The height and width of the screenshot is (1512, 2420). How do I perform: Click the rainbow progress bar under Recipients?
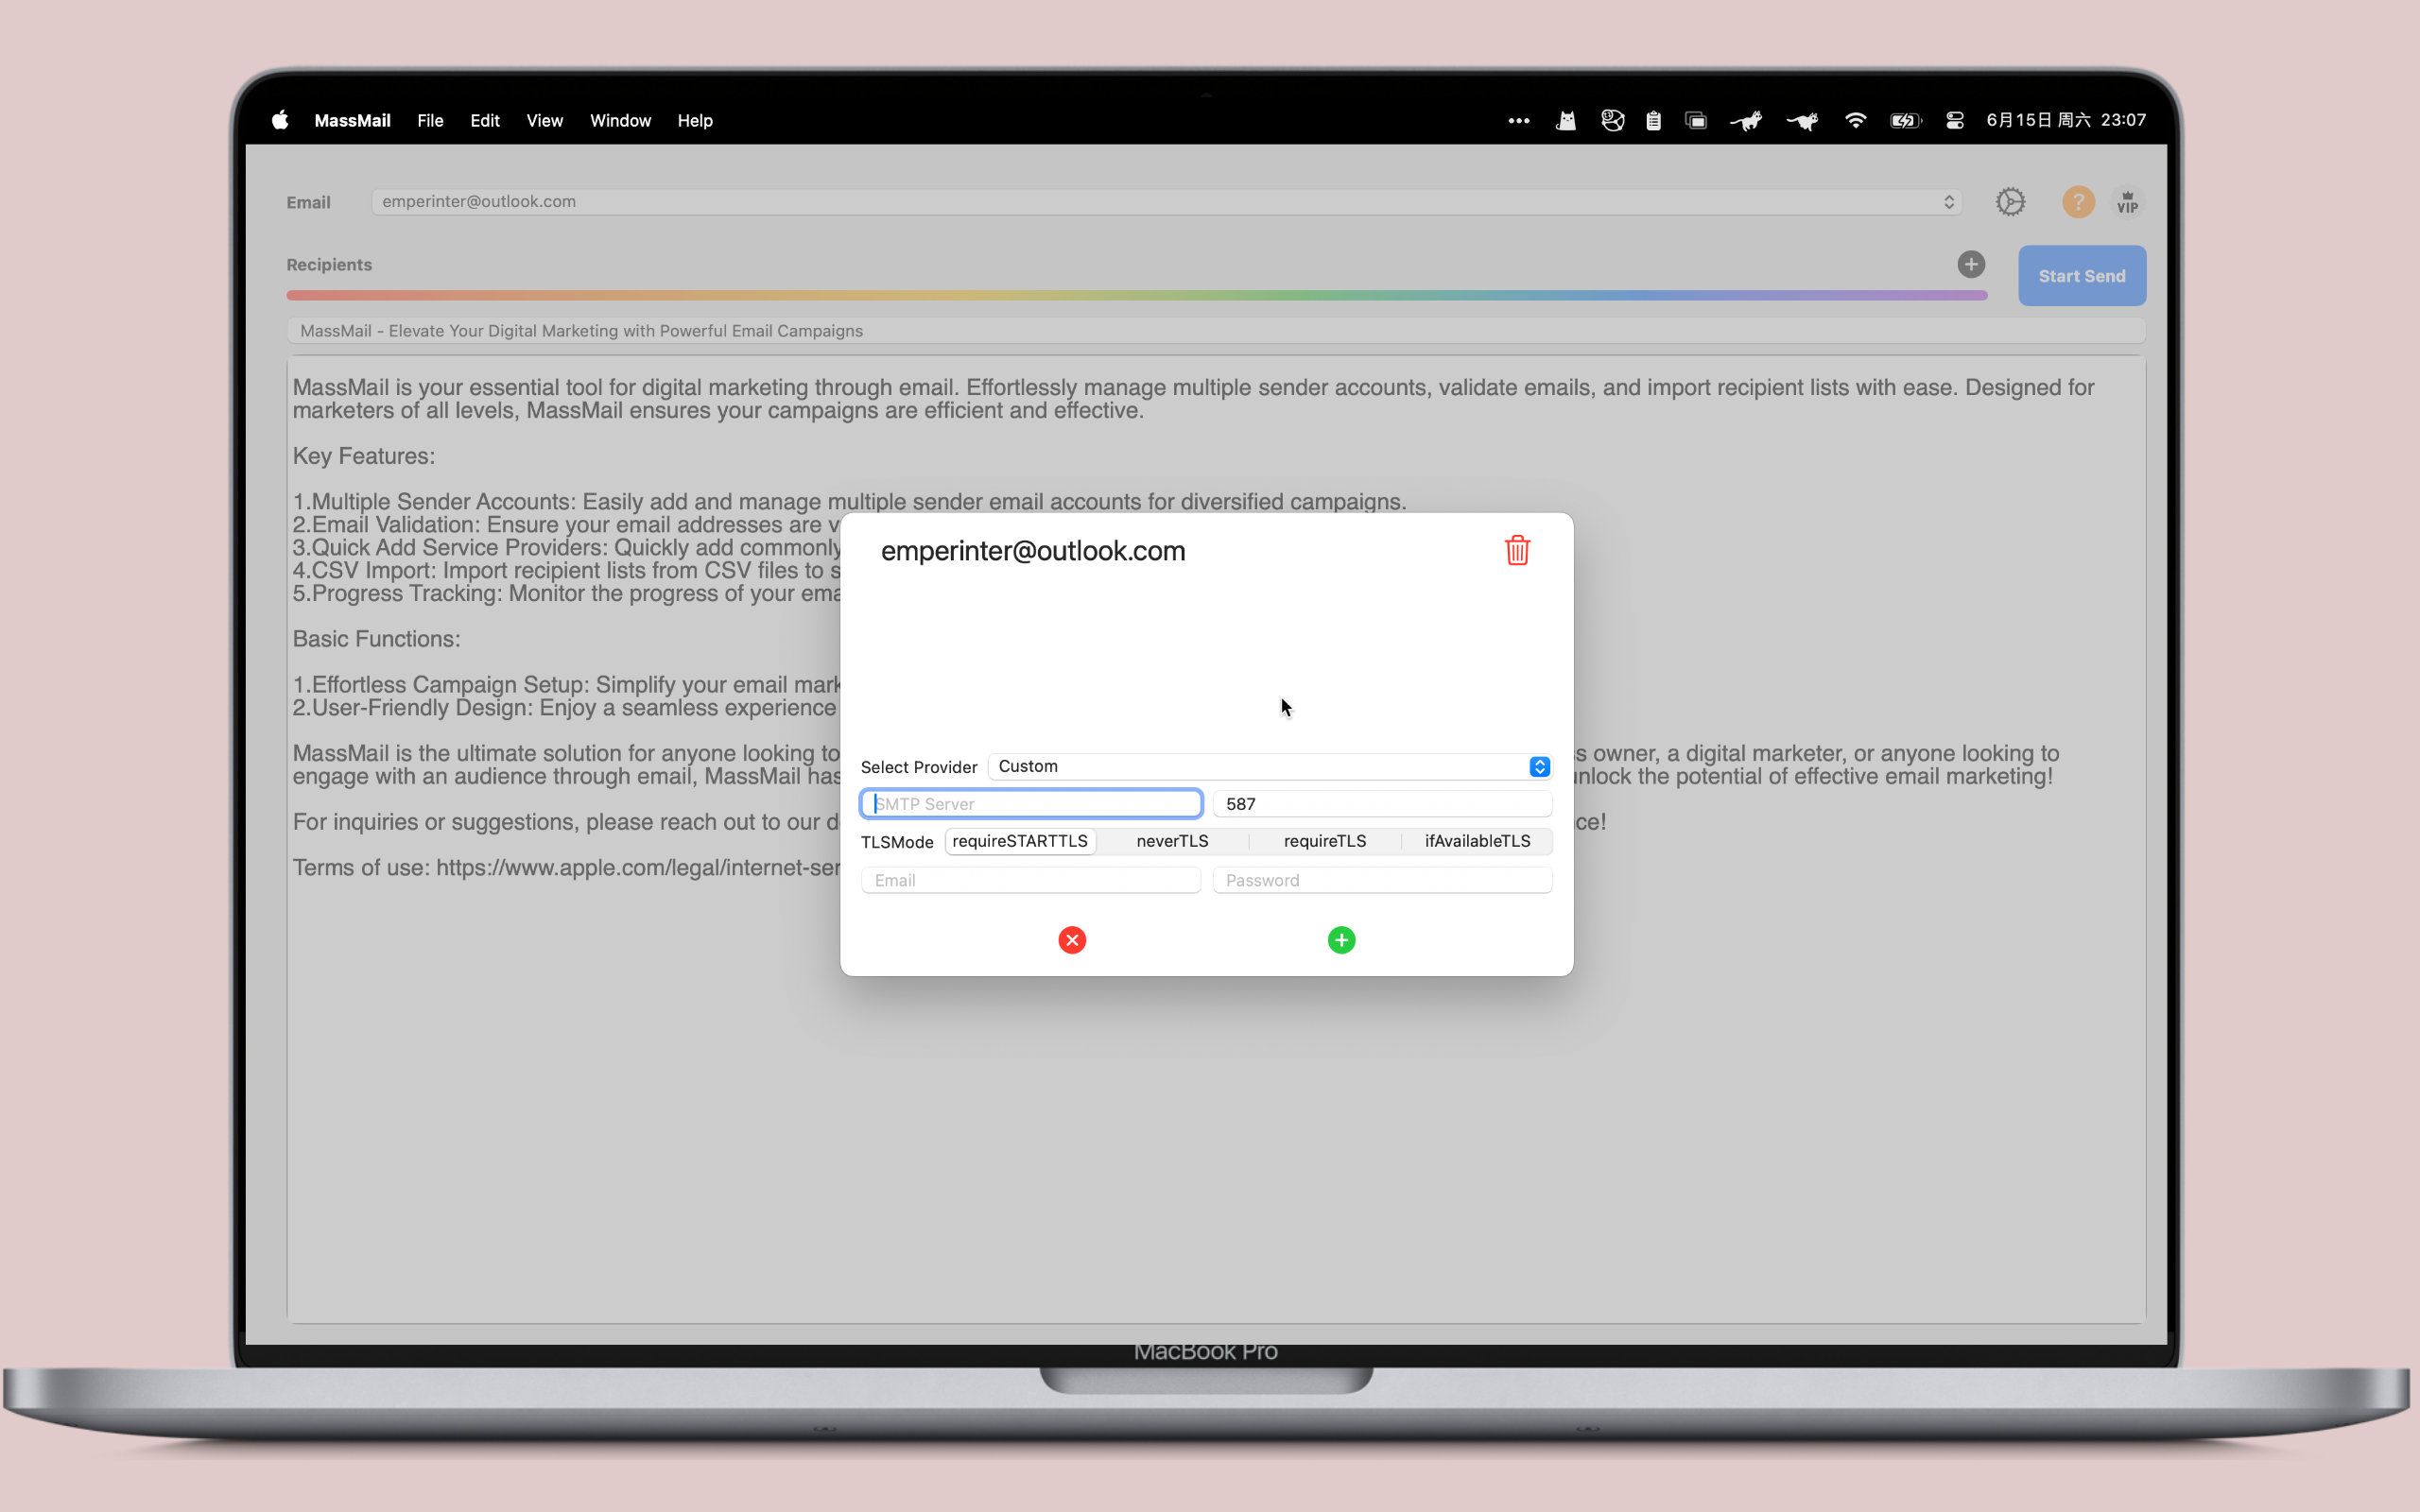pyautogui.click(x=1136, y=296)
